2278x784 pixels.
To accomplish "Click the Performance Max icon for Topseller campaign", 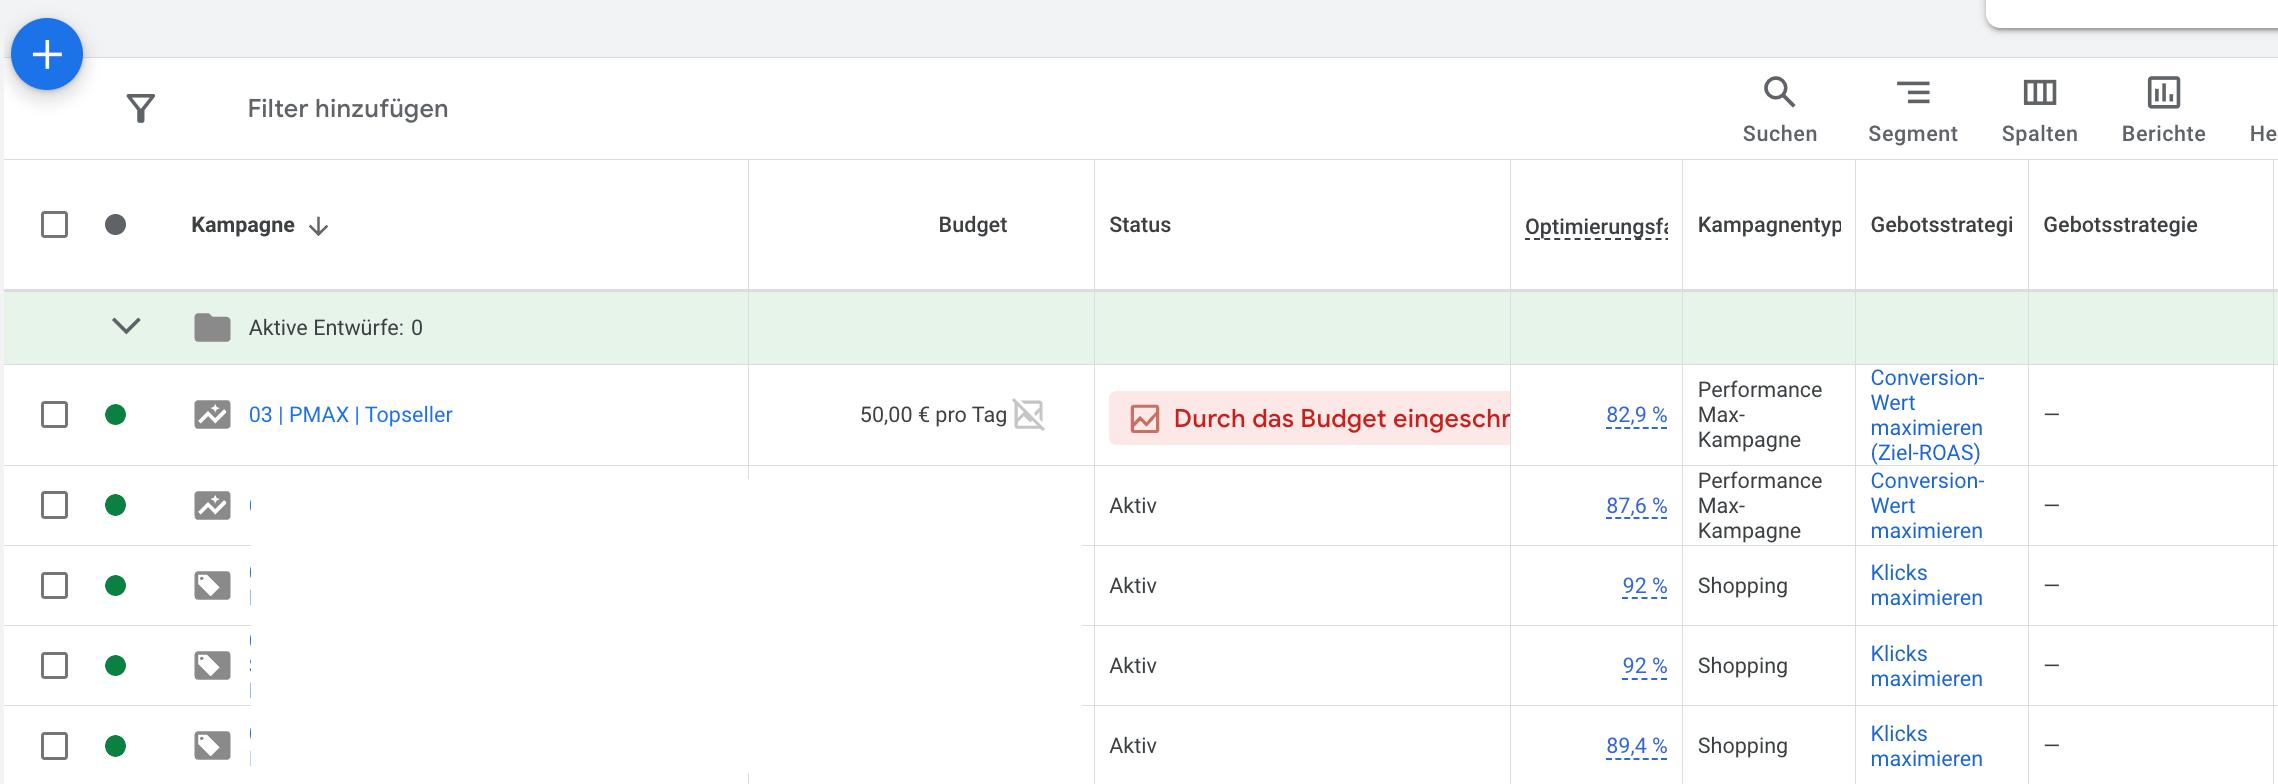I will pos(212,414).
